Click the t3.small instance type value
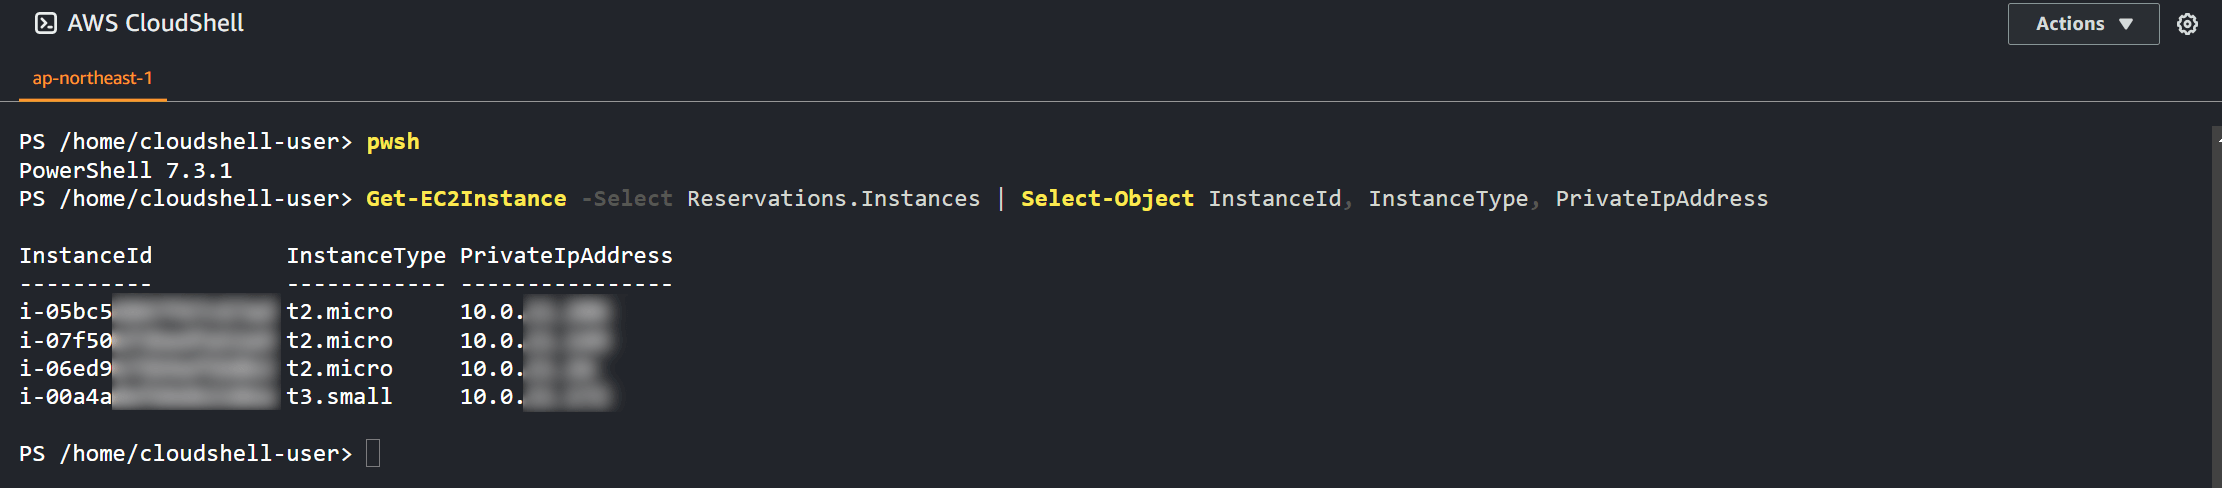The height and width of the screenshot is (488, 2222). [340, 396]
